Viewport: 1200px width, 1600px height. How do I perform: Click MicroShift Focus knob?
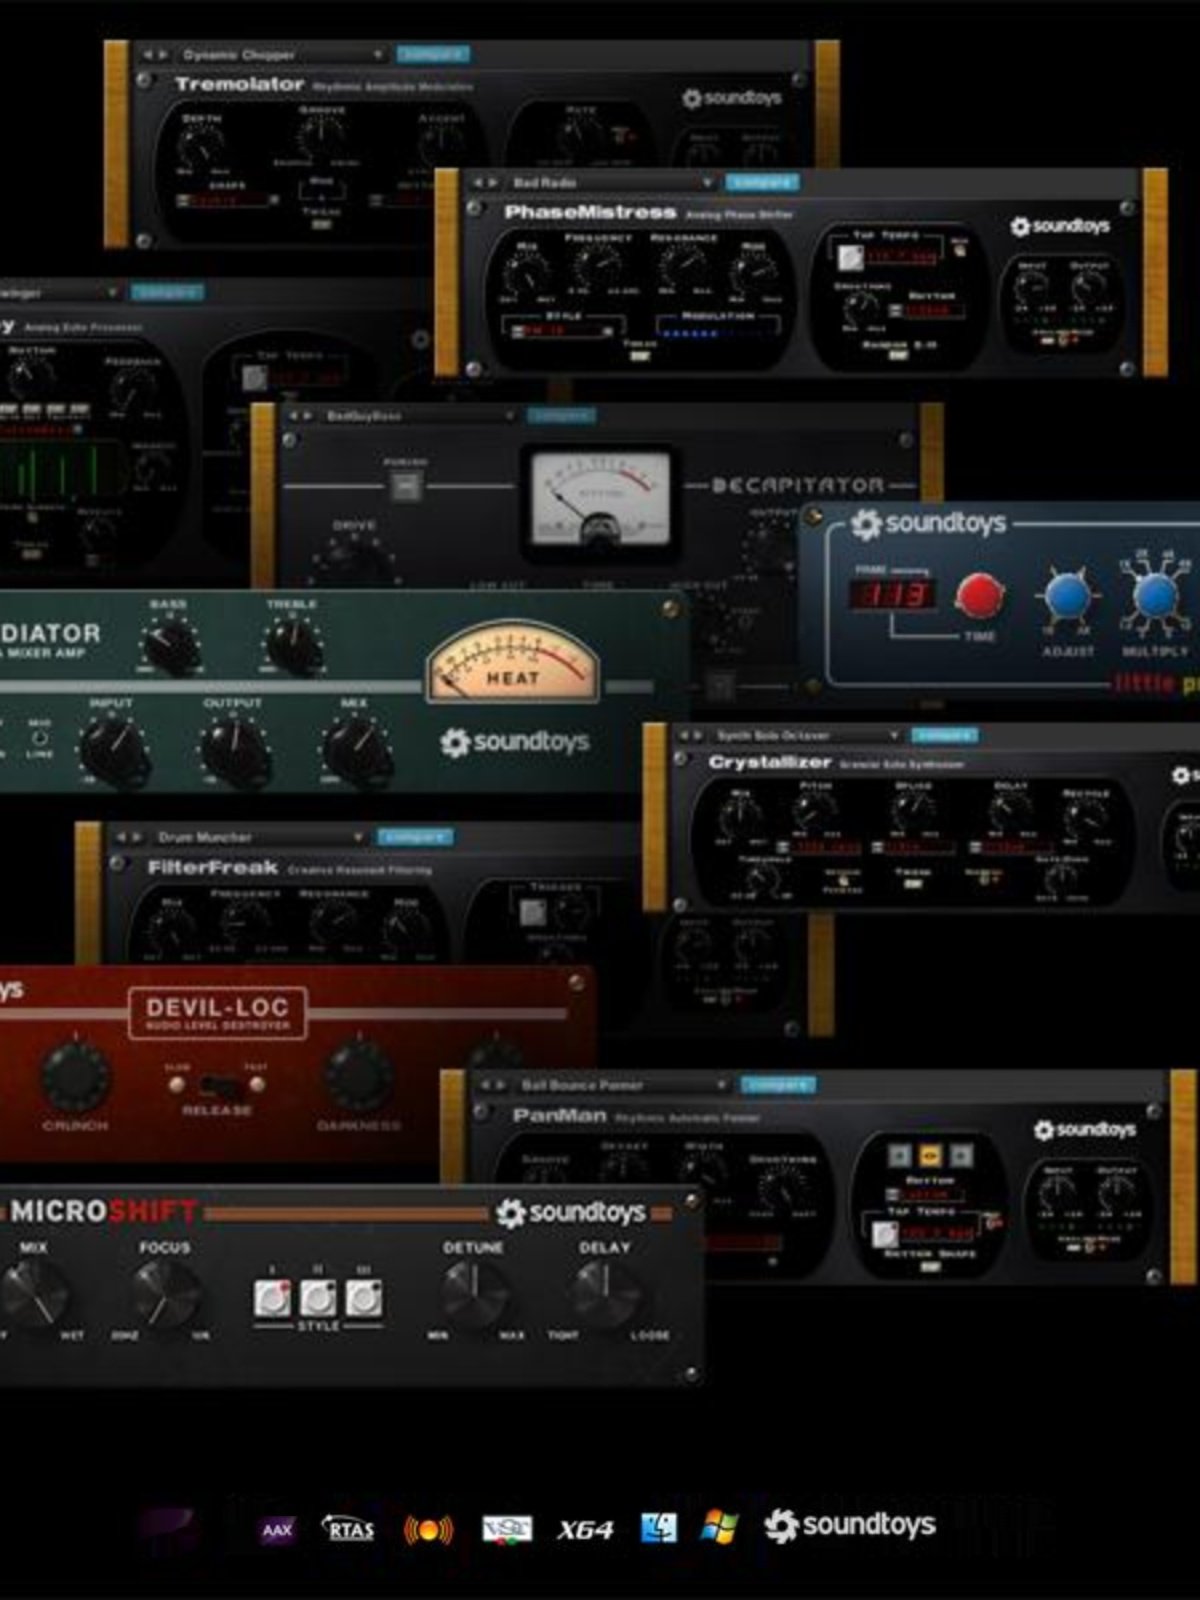pyautogui.click(x=166, y=1292)
